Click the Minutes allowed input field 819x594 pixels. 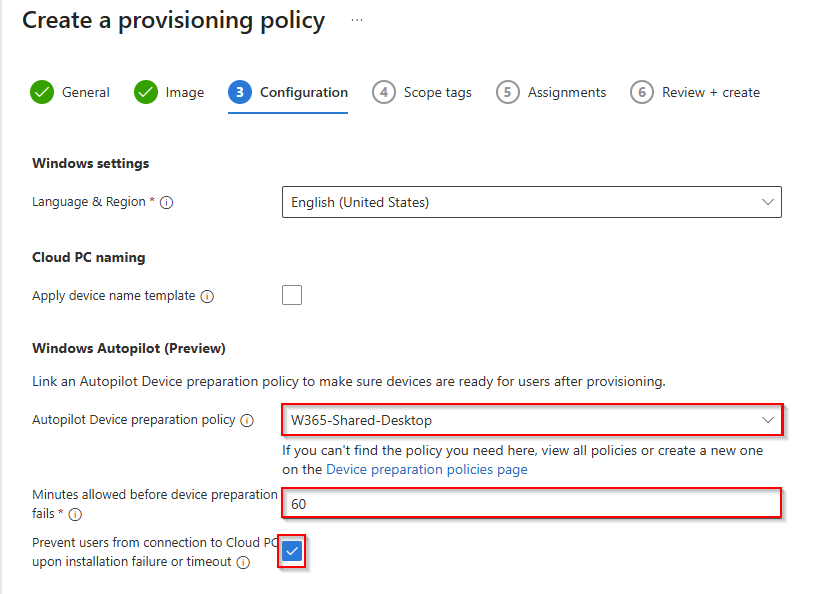click(531, 504)
